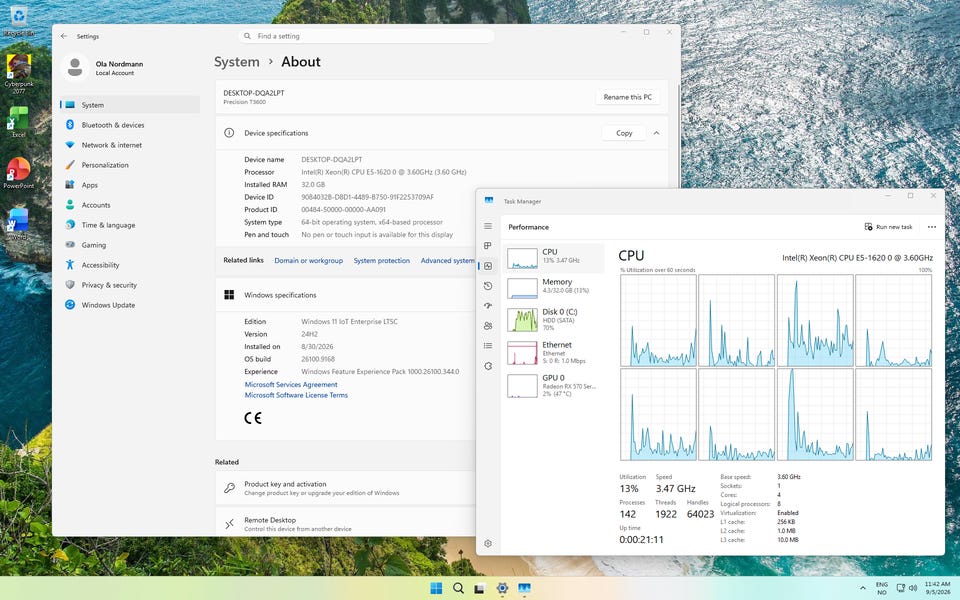Click the Device specifications info icon
This screenshot has width=960, height=600.
coord(229,133)
